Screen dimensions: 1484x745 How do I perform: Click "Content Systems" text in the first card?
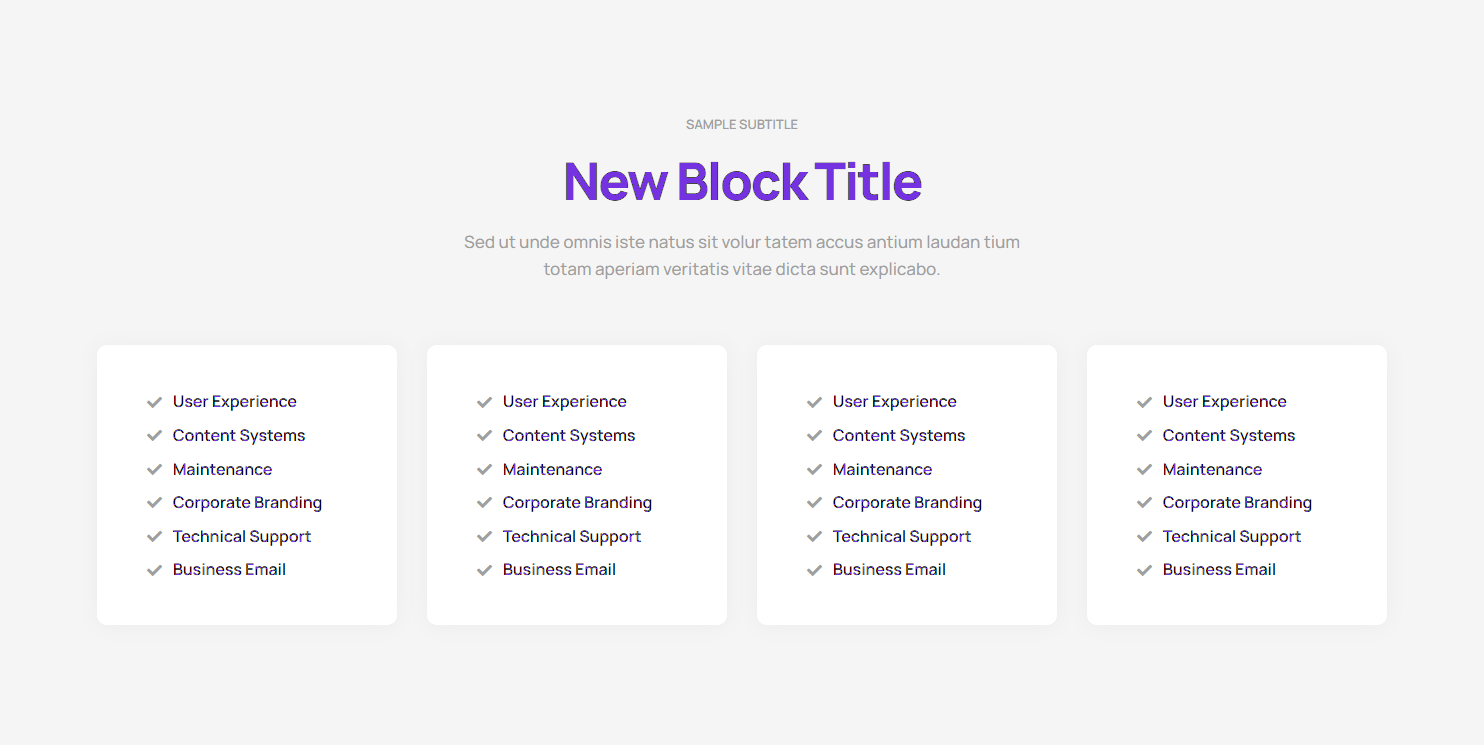click(239, 436)
